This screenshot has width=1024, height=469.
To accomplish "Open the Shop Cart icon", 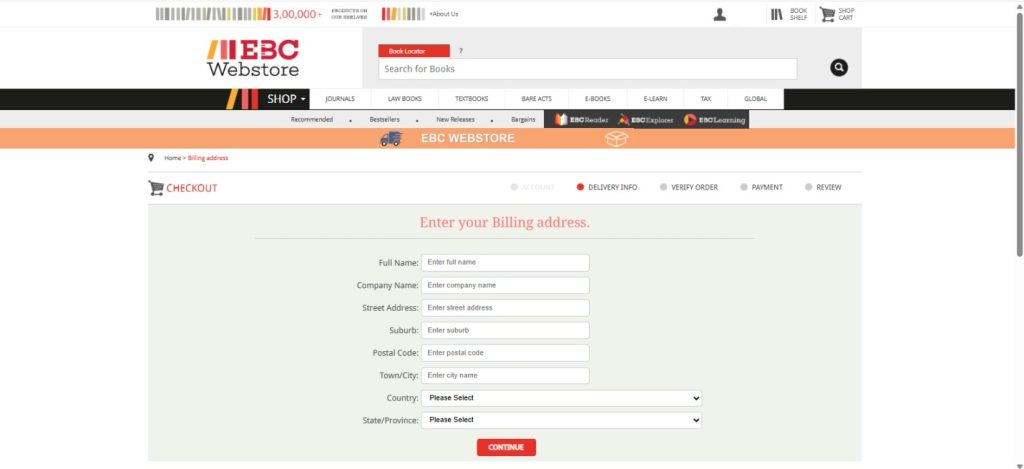I will click(827, 14).
